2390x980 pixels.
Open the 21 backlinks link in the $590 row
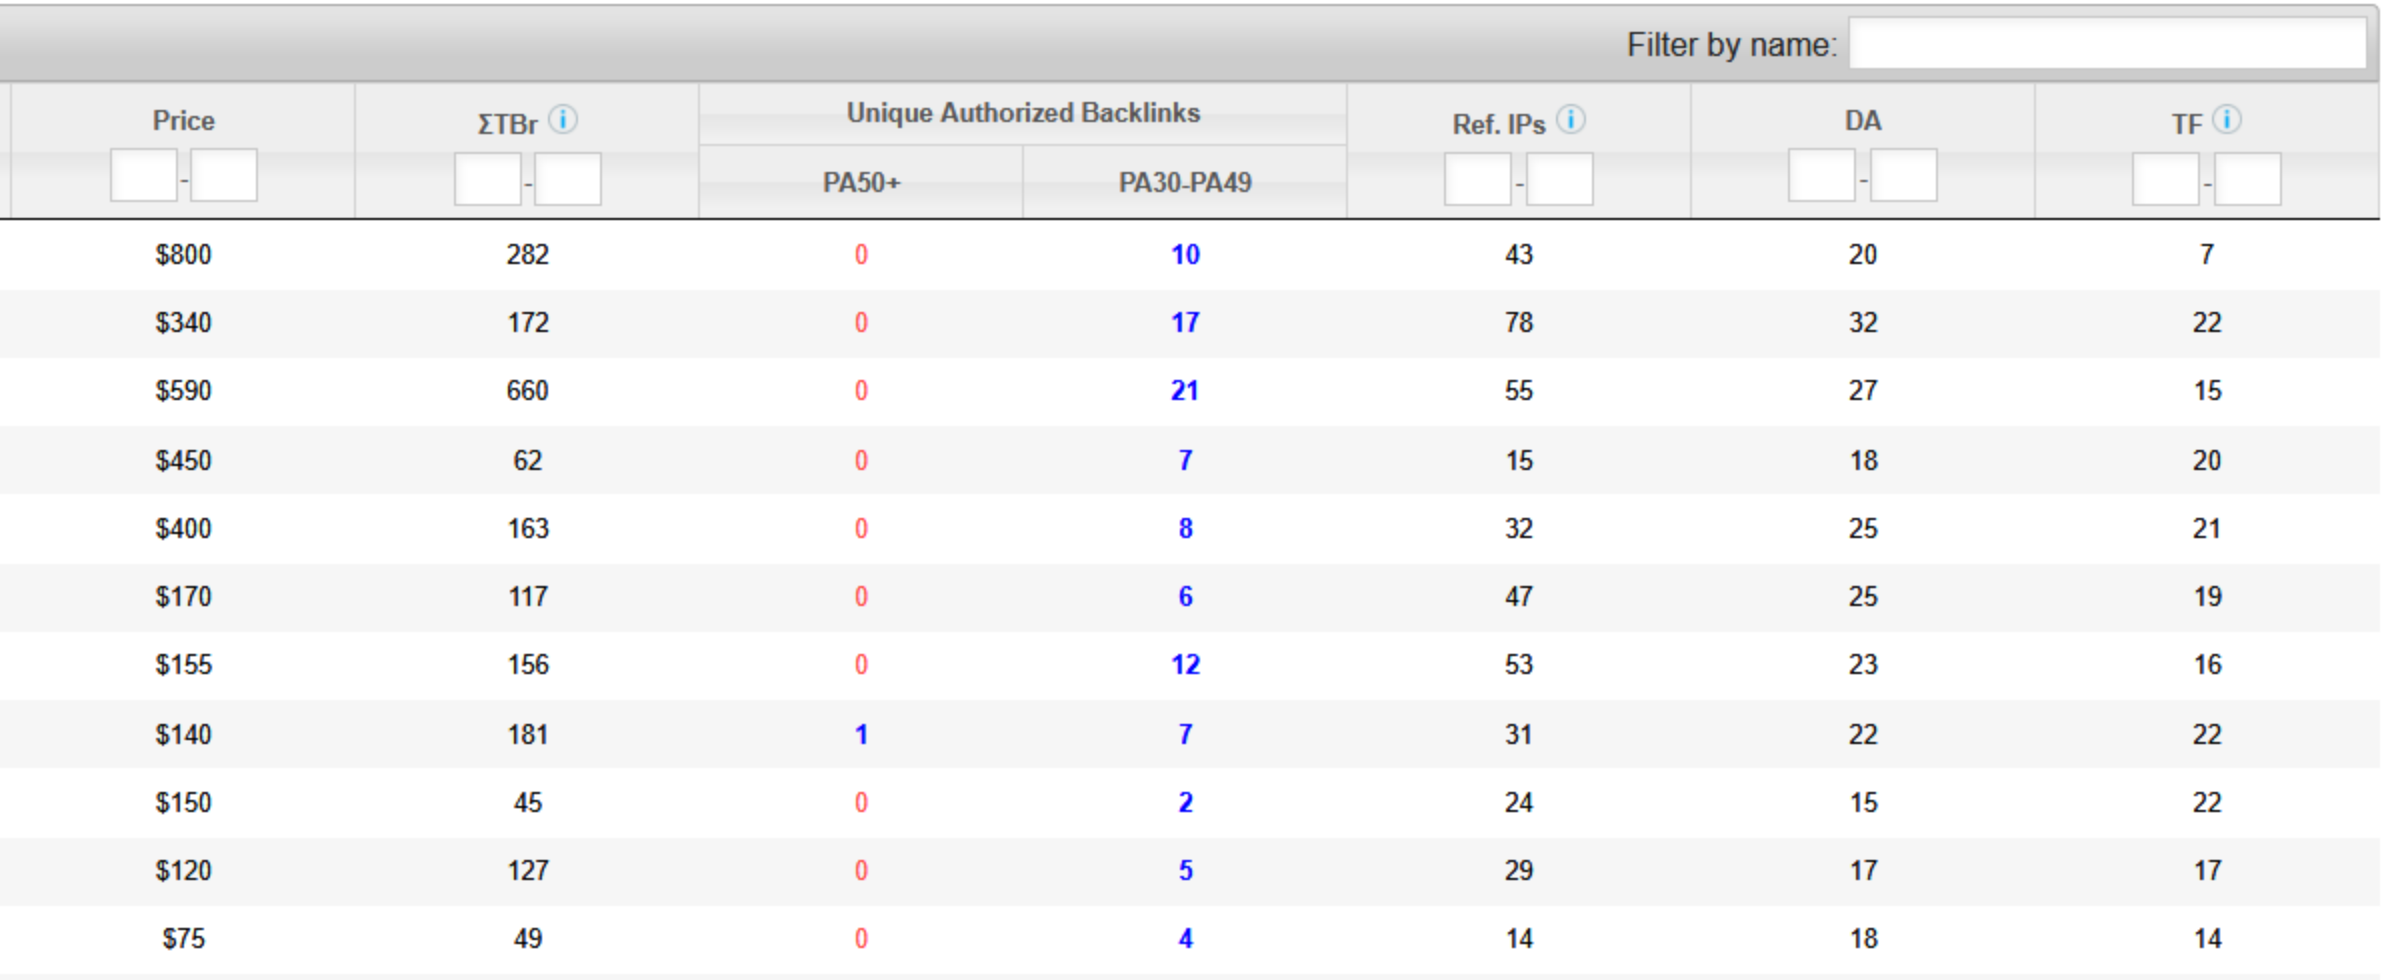coord(1185,390)
